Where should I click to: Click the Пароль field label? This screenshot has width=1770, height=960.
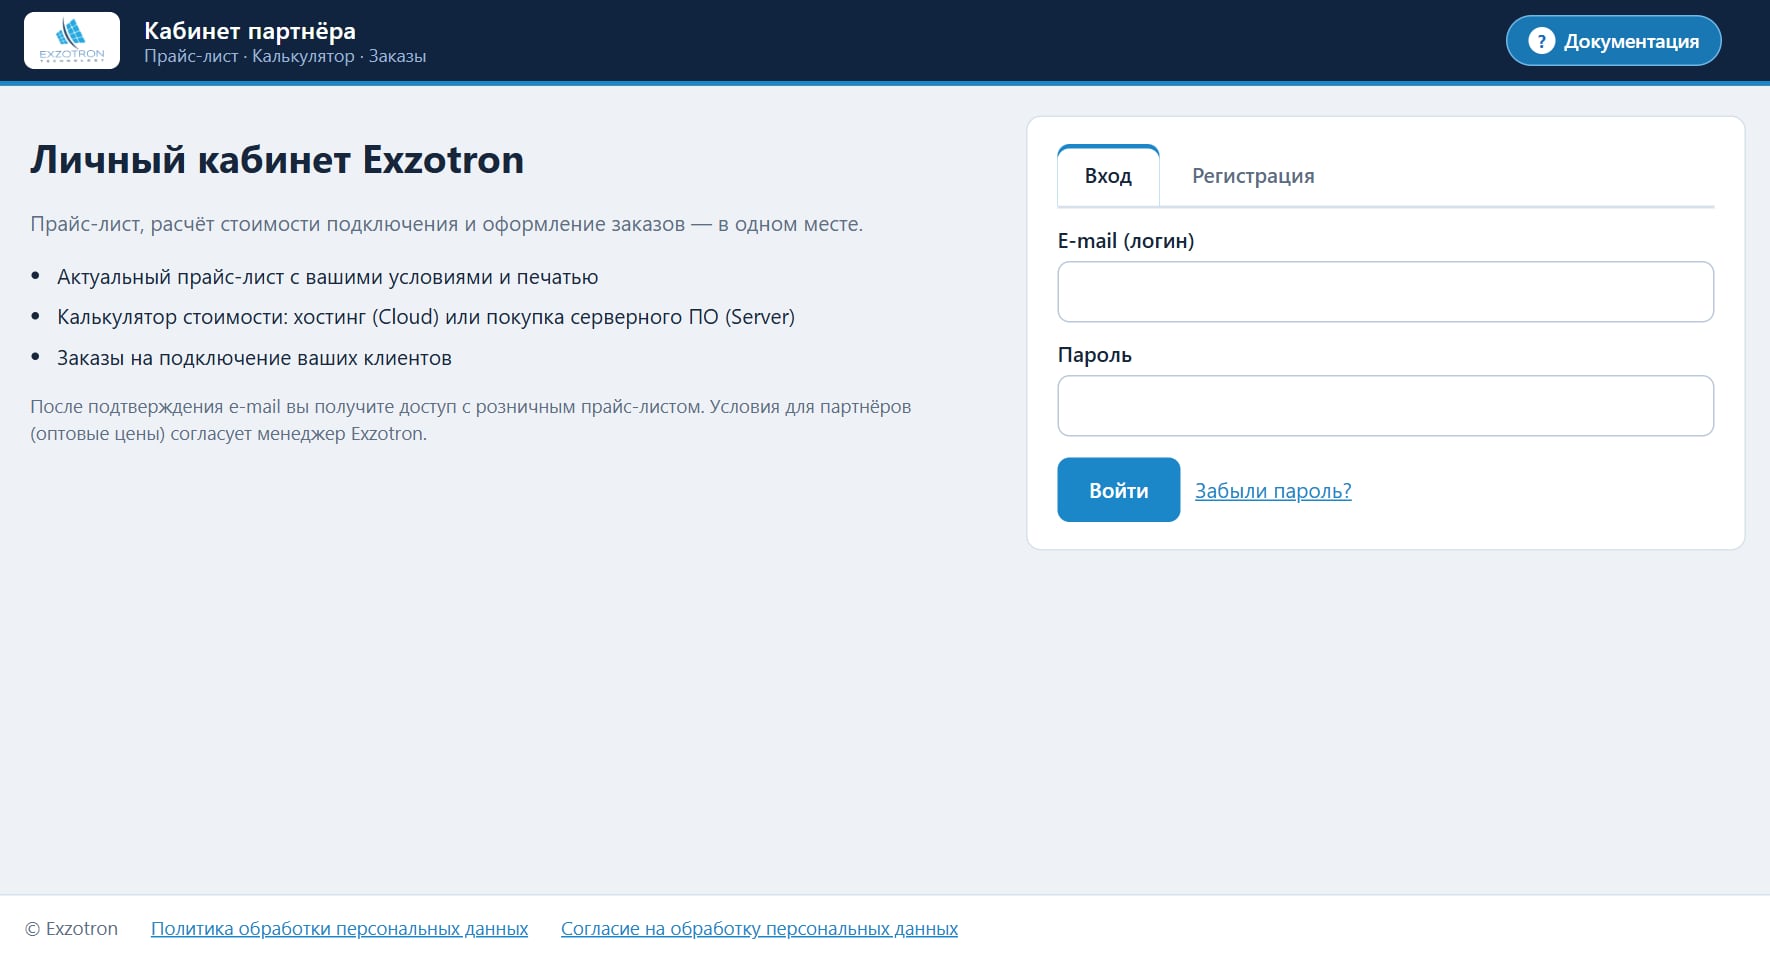[1095, 355]
